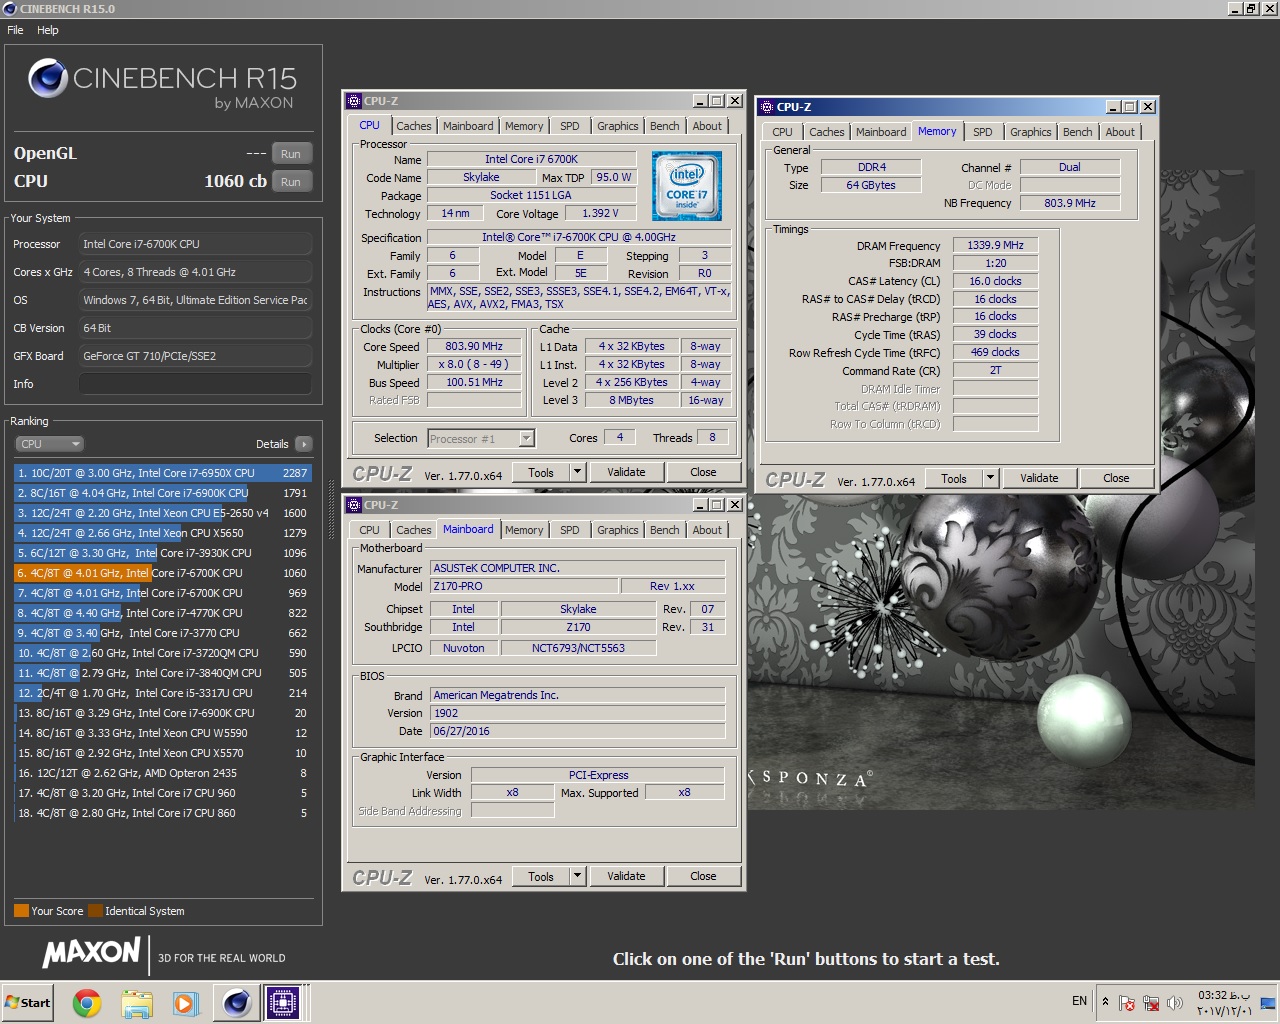The width and height of the screenshot is (1280, 1024).
Task: Click Tools button in Mainboard CPU-Z window
Action: point(541,876)
